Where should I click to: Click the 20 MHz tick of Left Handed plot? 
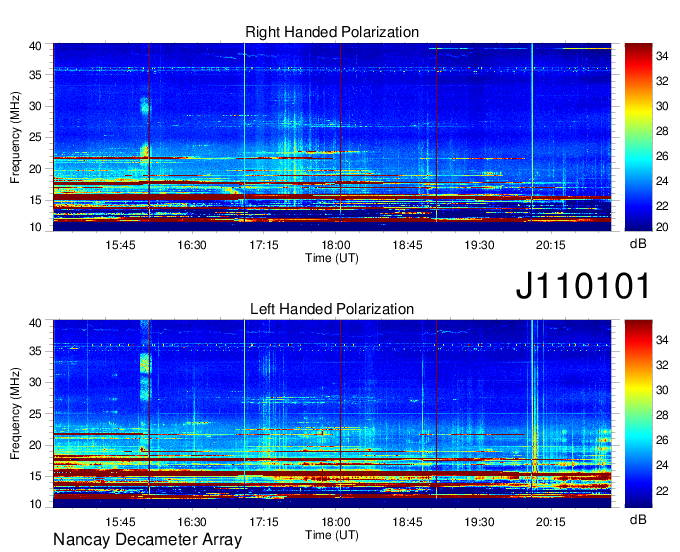[x=35, y=446]
